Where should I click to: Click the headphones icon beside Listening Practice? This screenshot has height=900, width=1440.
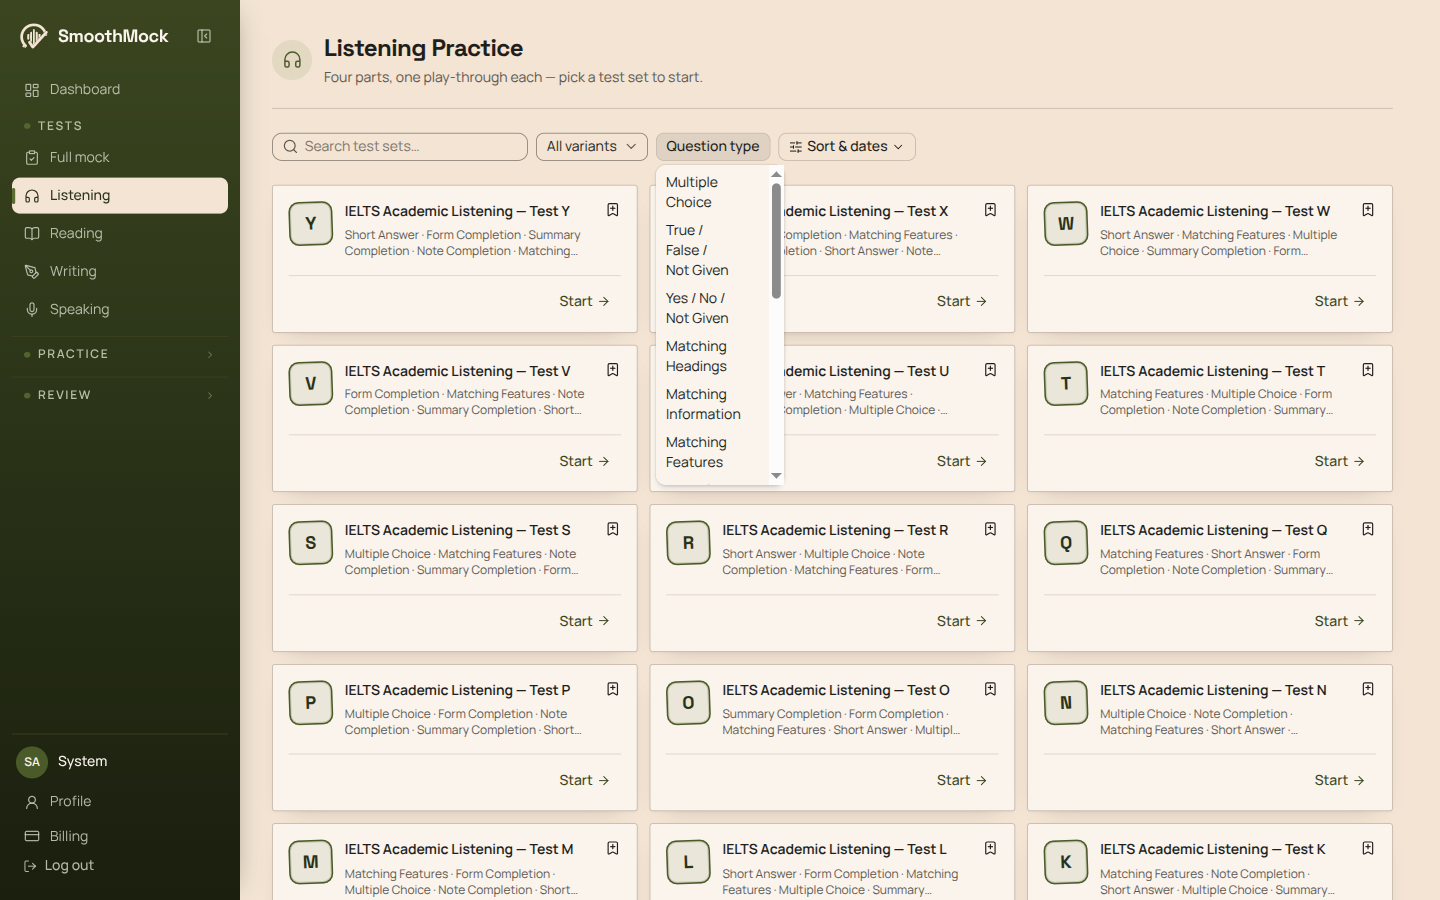(292, 60)
